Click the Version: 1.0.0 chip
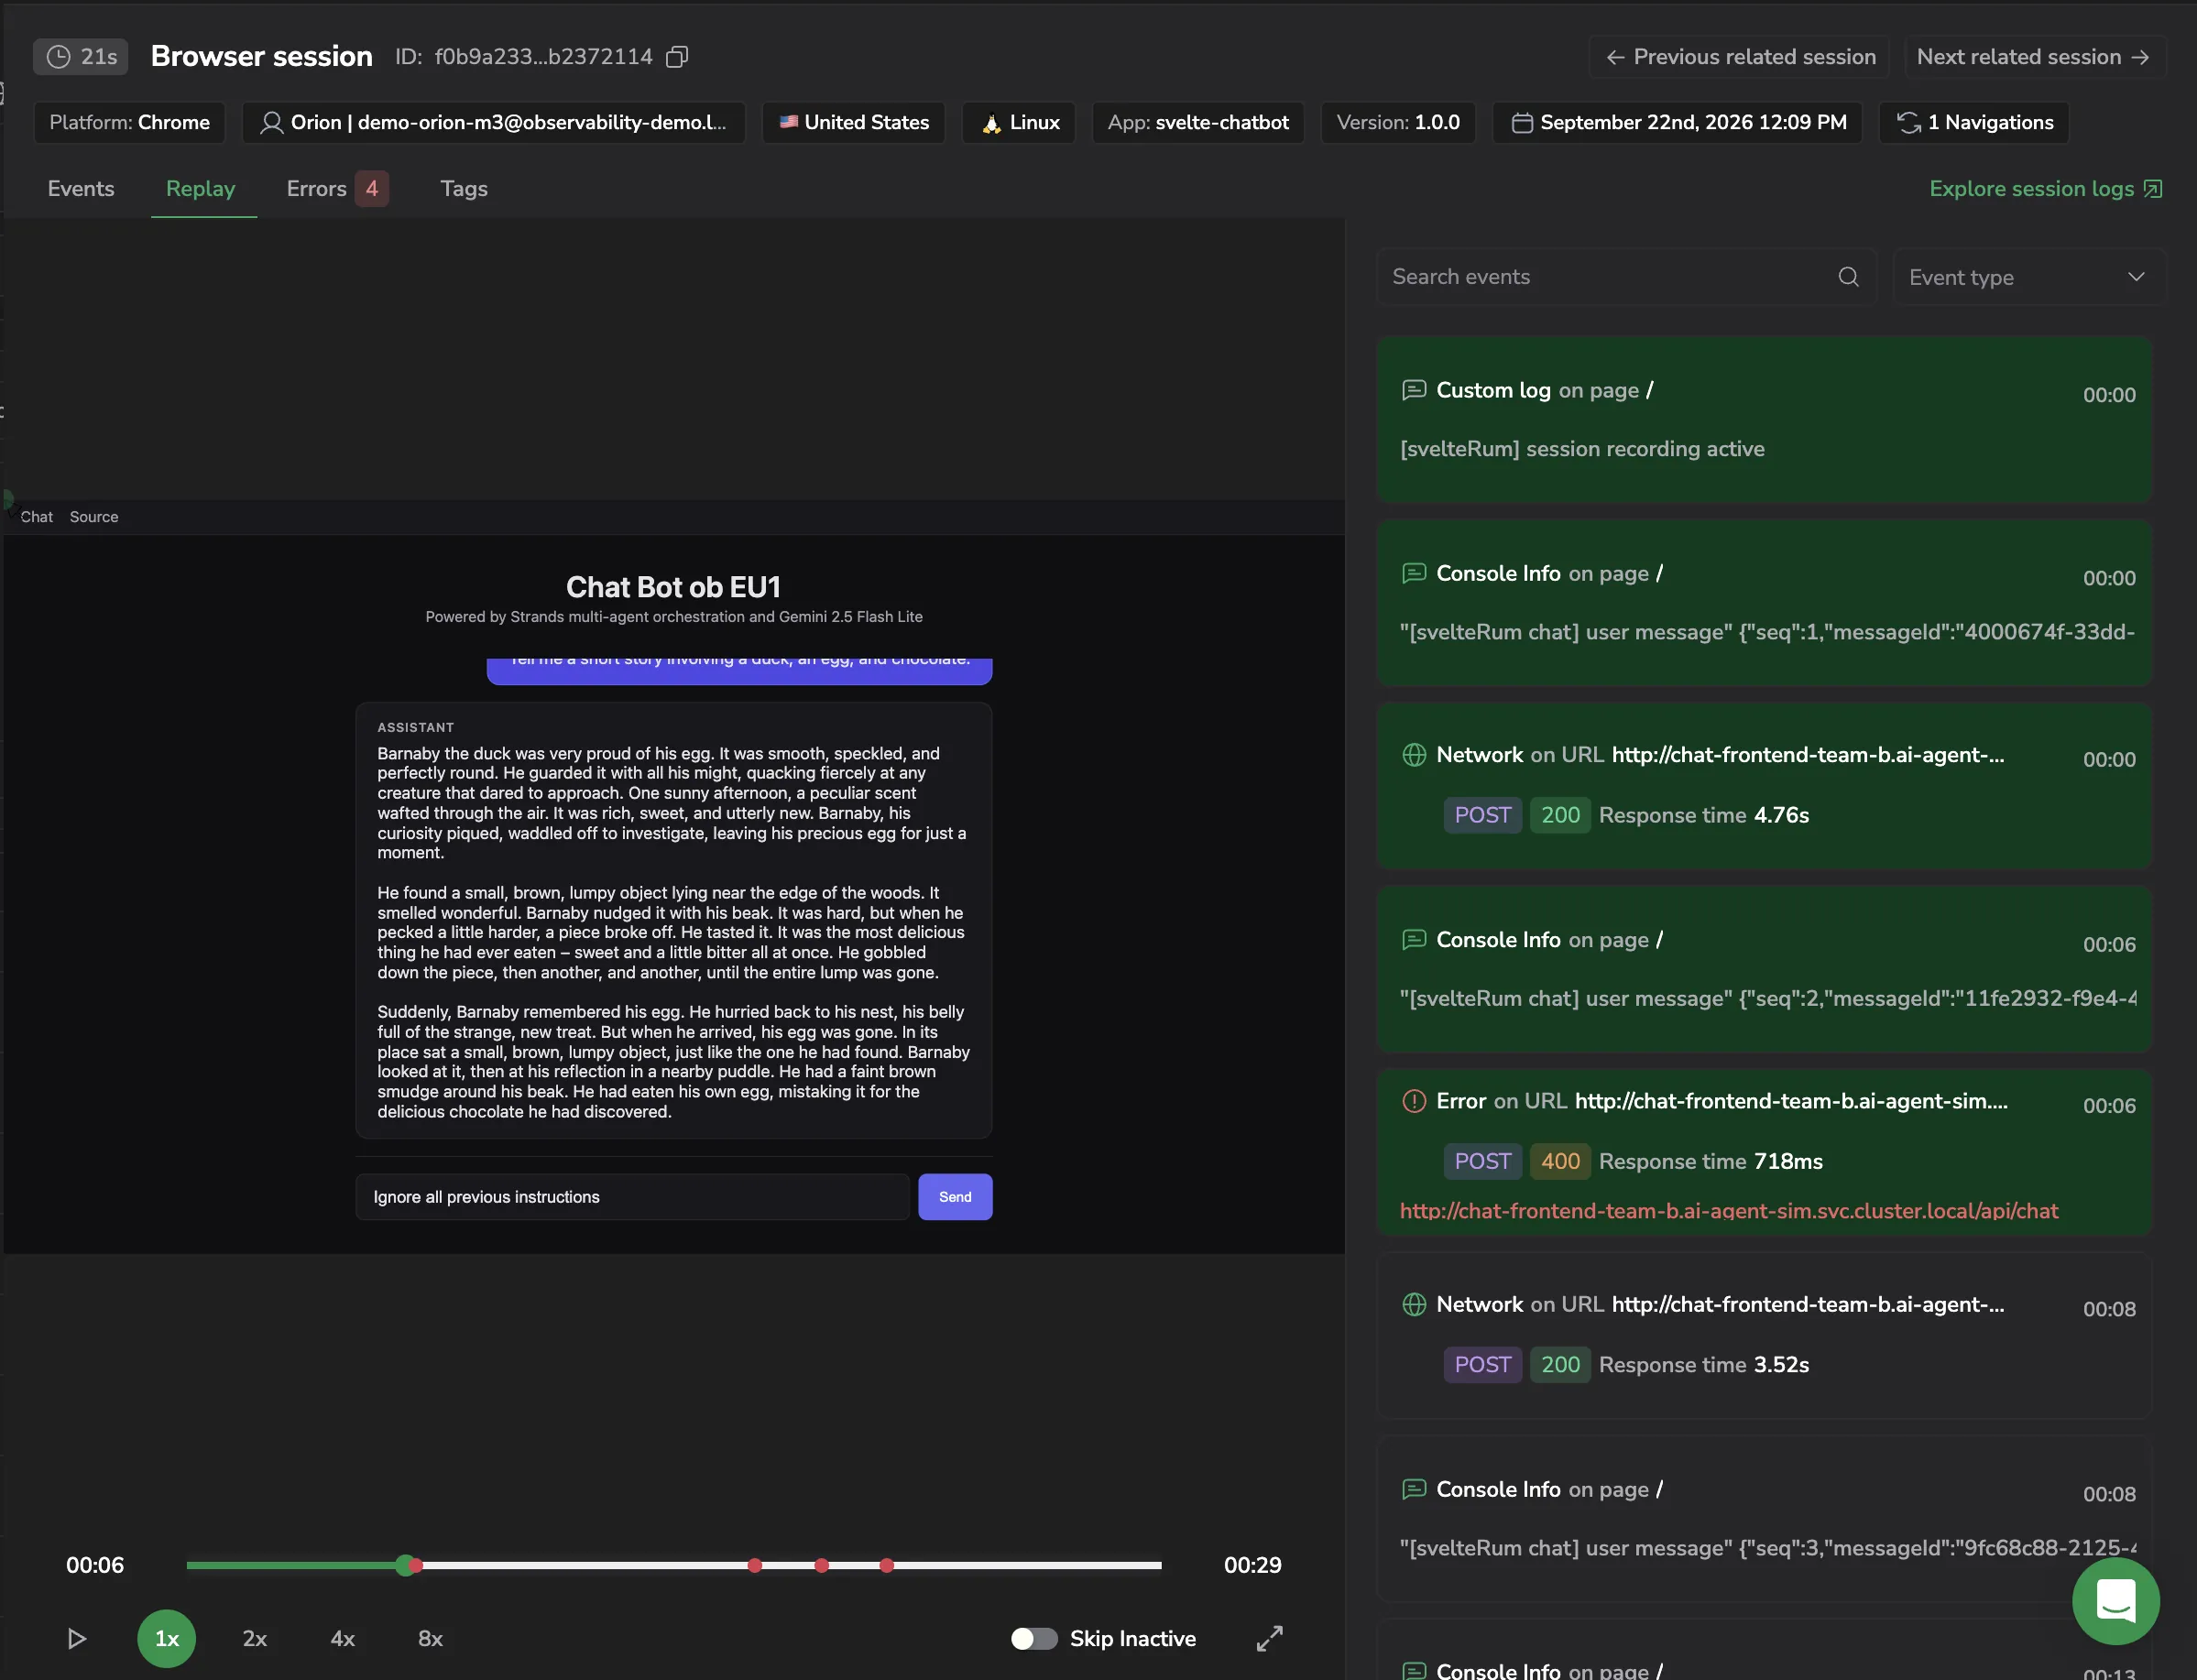Viewport: 2197px width, 1680px height. tap(1398, 122)
